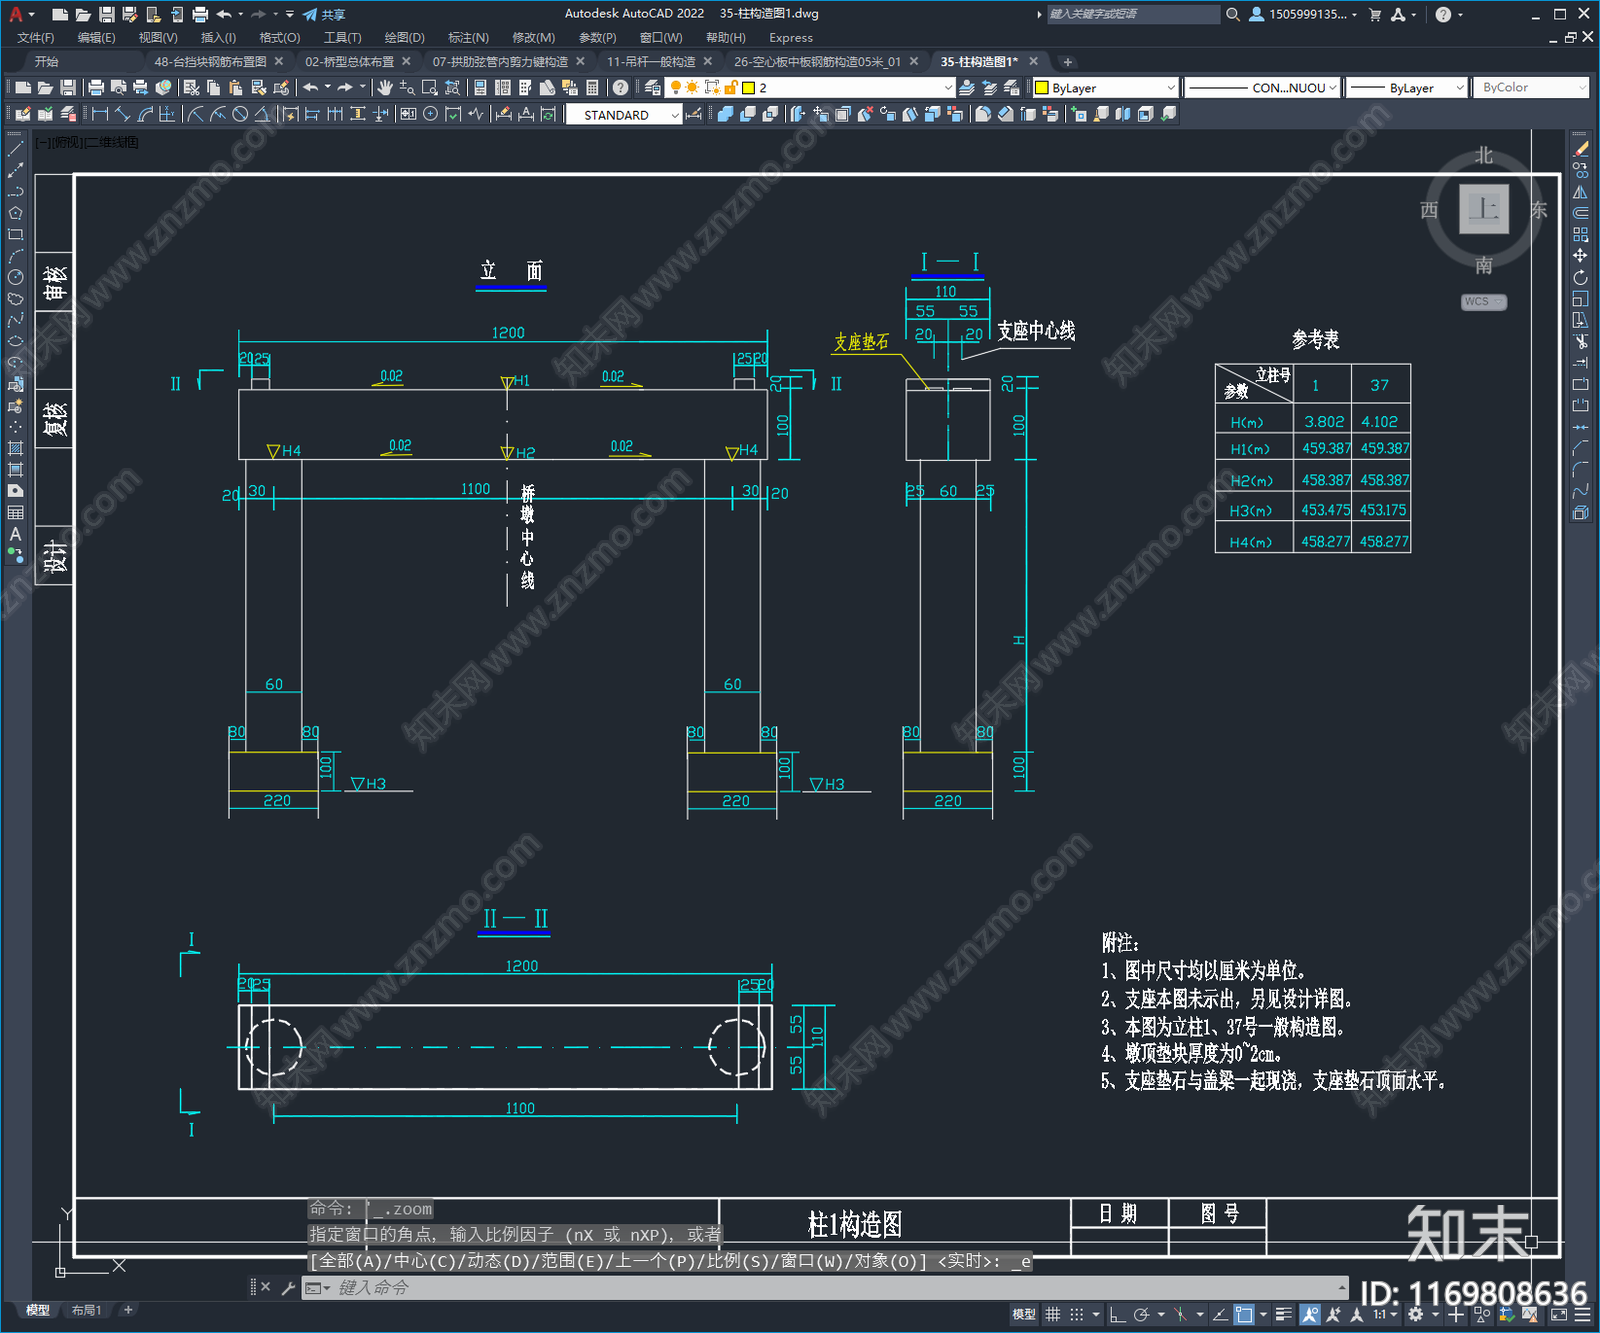The height and width of the screenshot is (1333, 1600).
Task: Click the Make Layer Current icon
Action: click(967, 88)
